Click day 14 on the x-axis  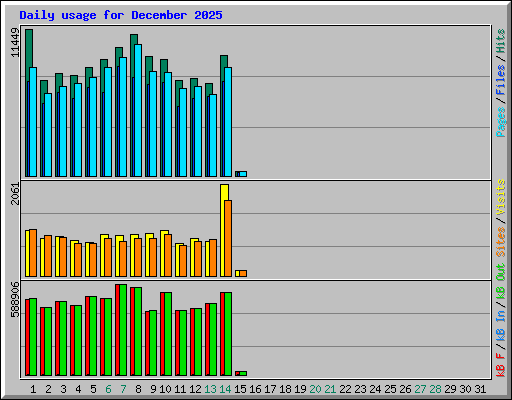(225, 389)
